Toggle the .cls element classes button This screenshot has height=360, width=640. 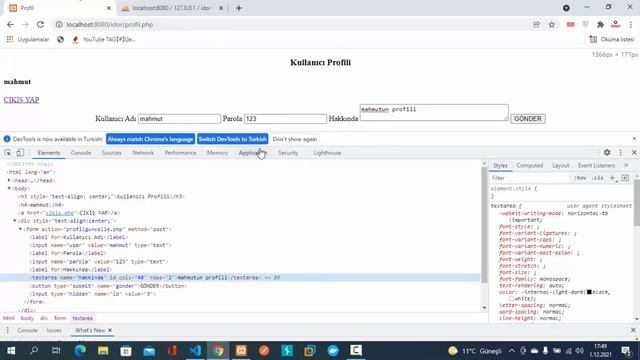(x=598, y=178)
